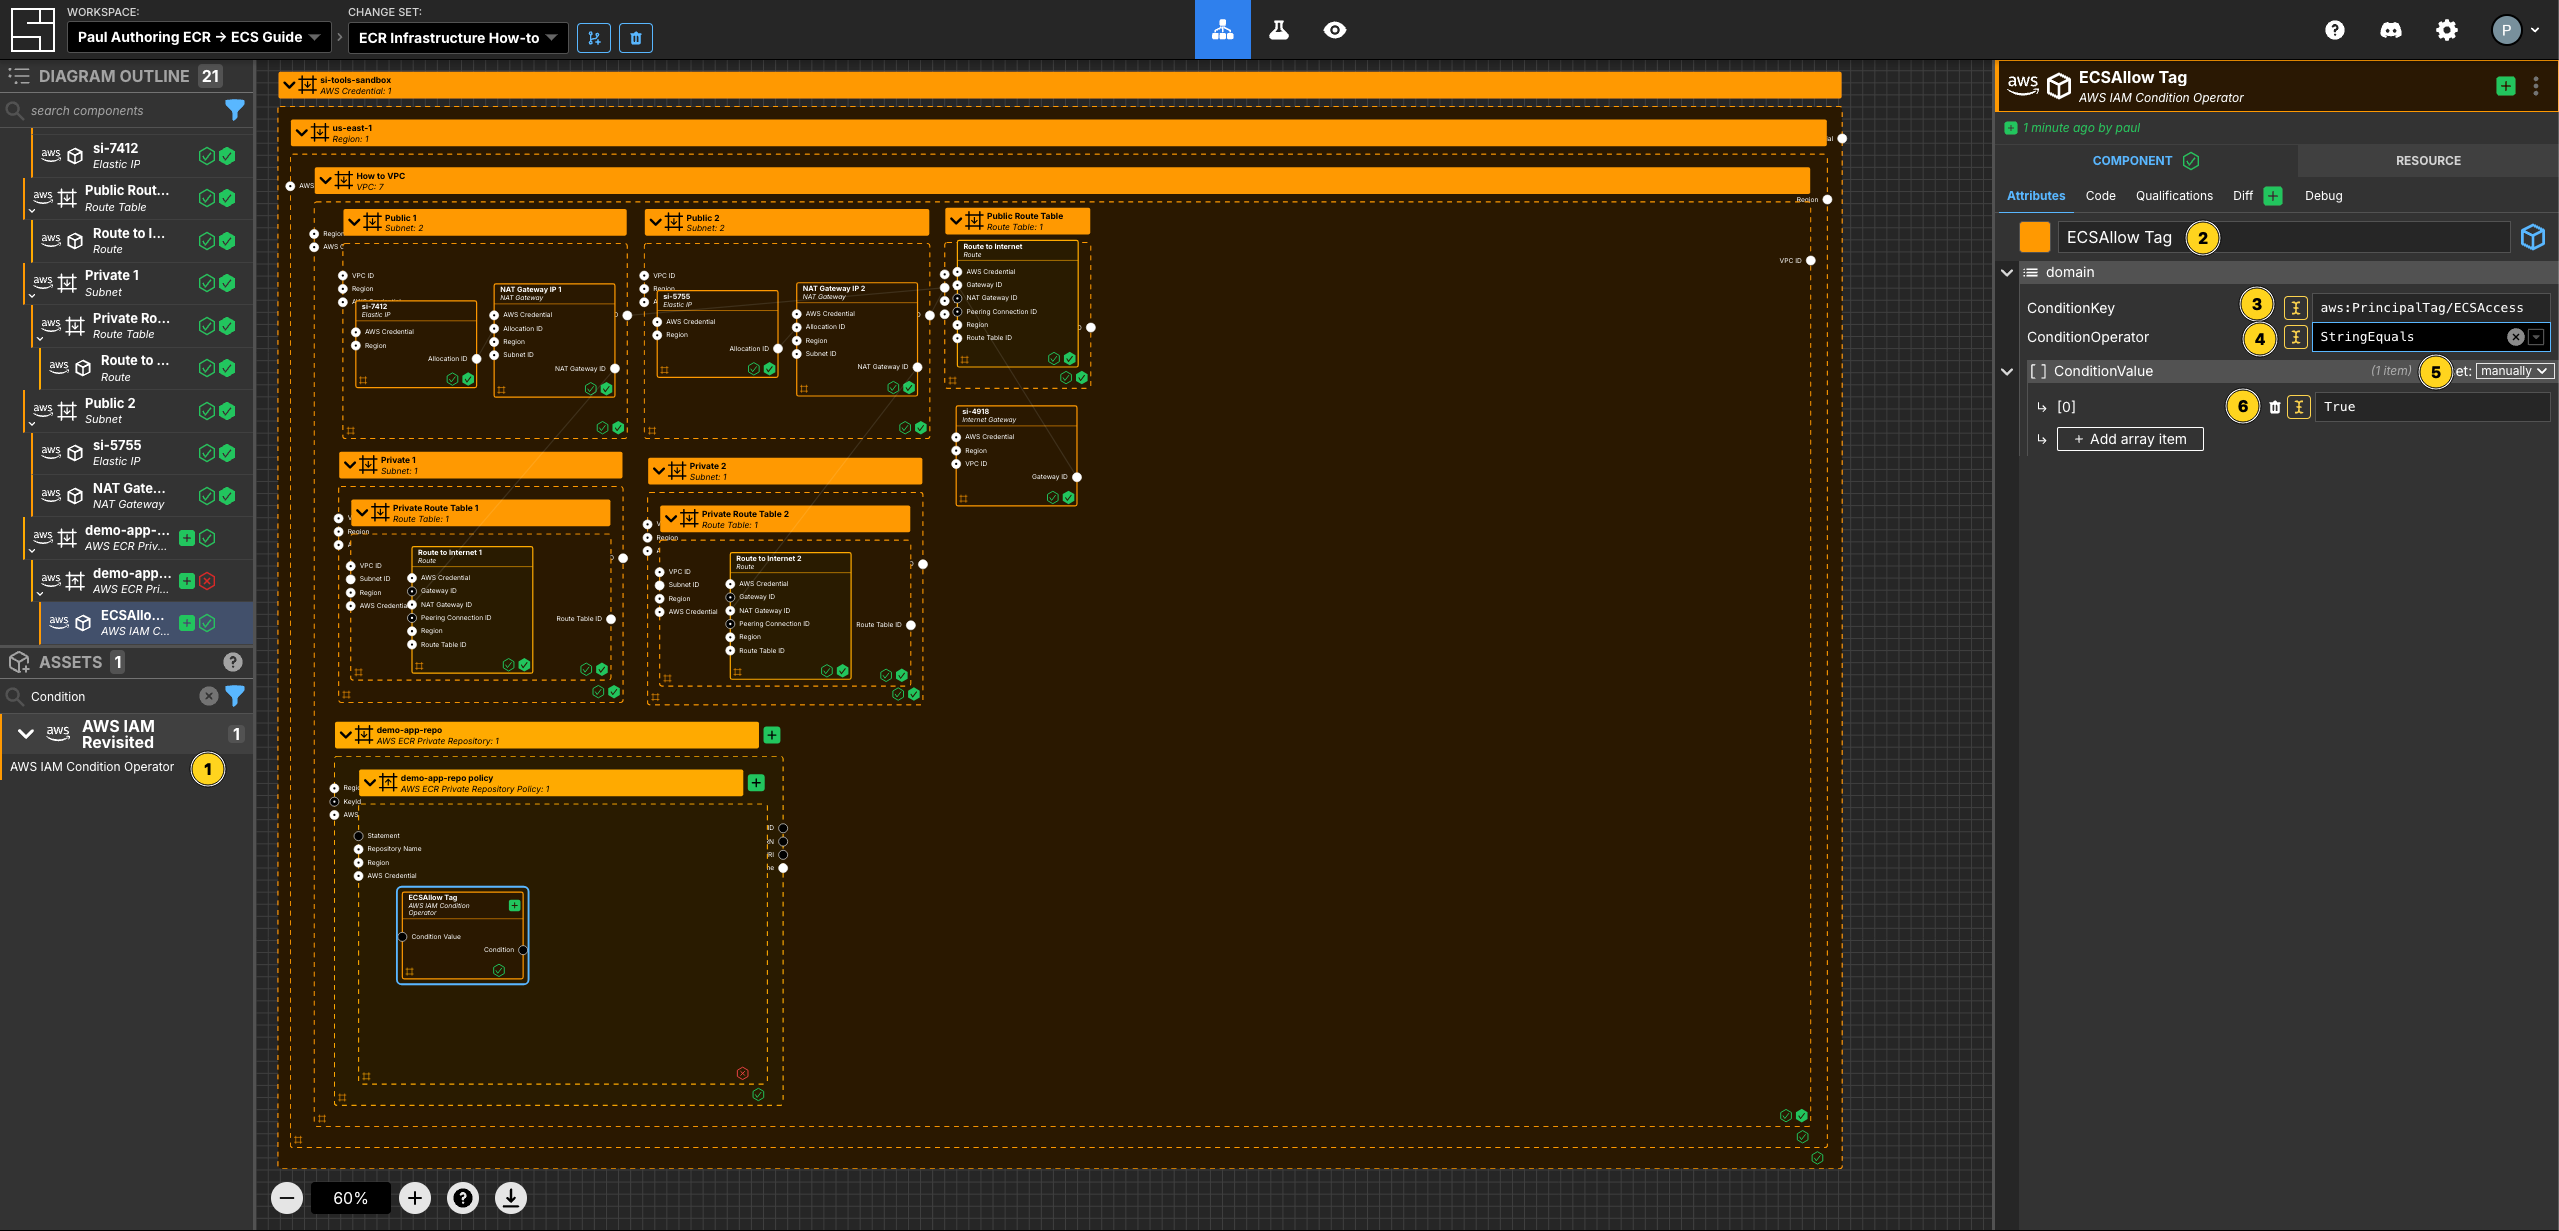The image size is (2559, 1231).
Task: Open the Diff tab
Action: coord(2243,196)
